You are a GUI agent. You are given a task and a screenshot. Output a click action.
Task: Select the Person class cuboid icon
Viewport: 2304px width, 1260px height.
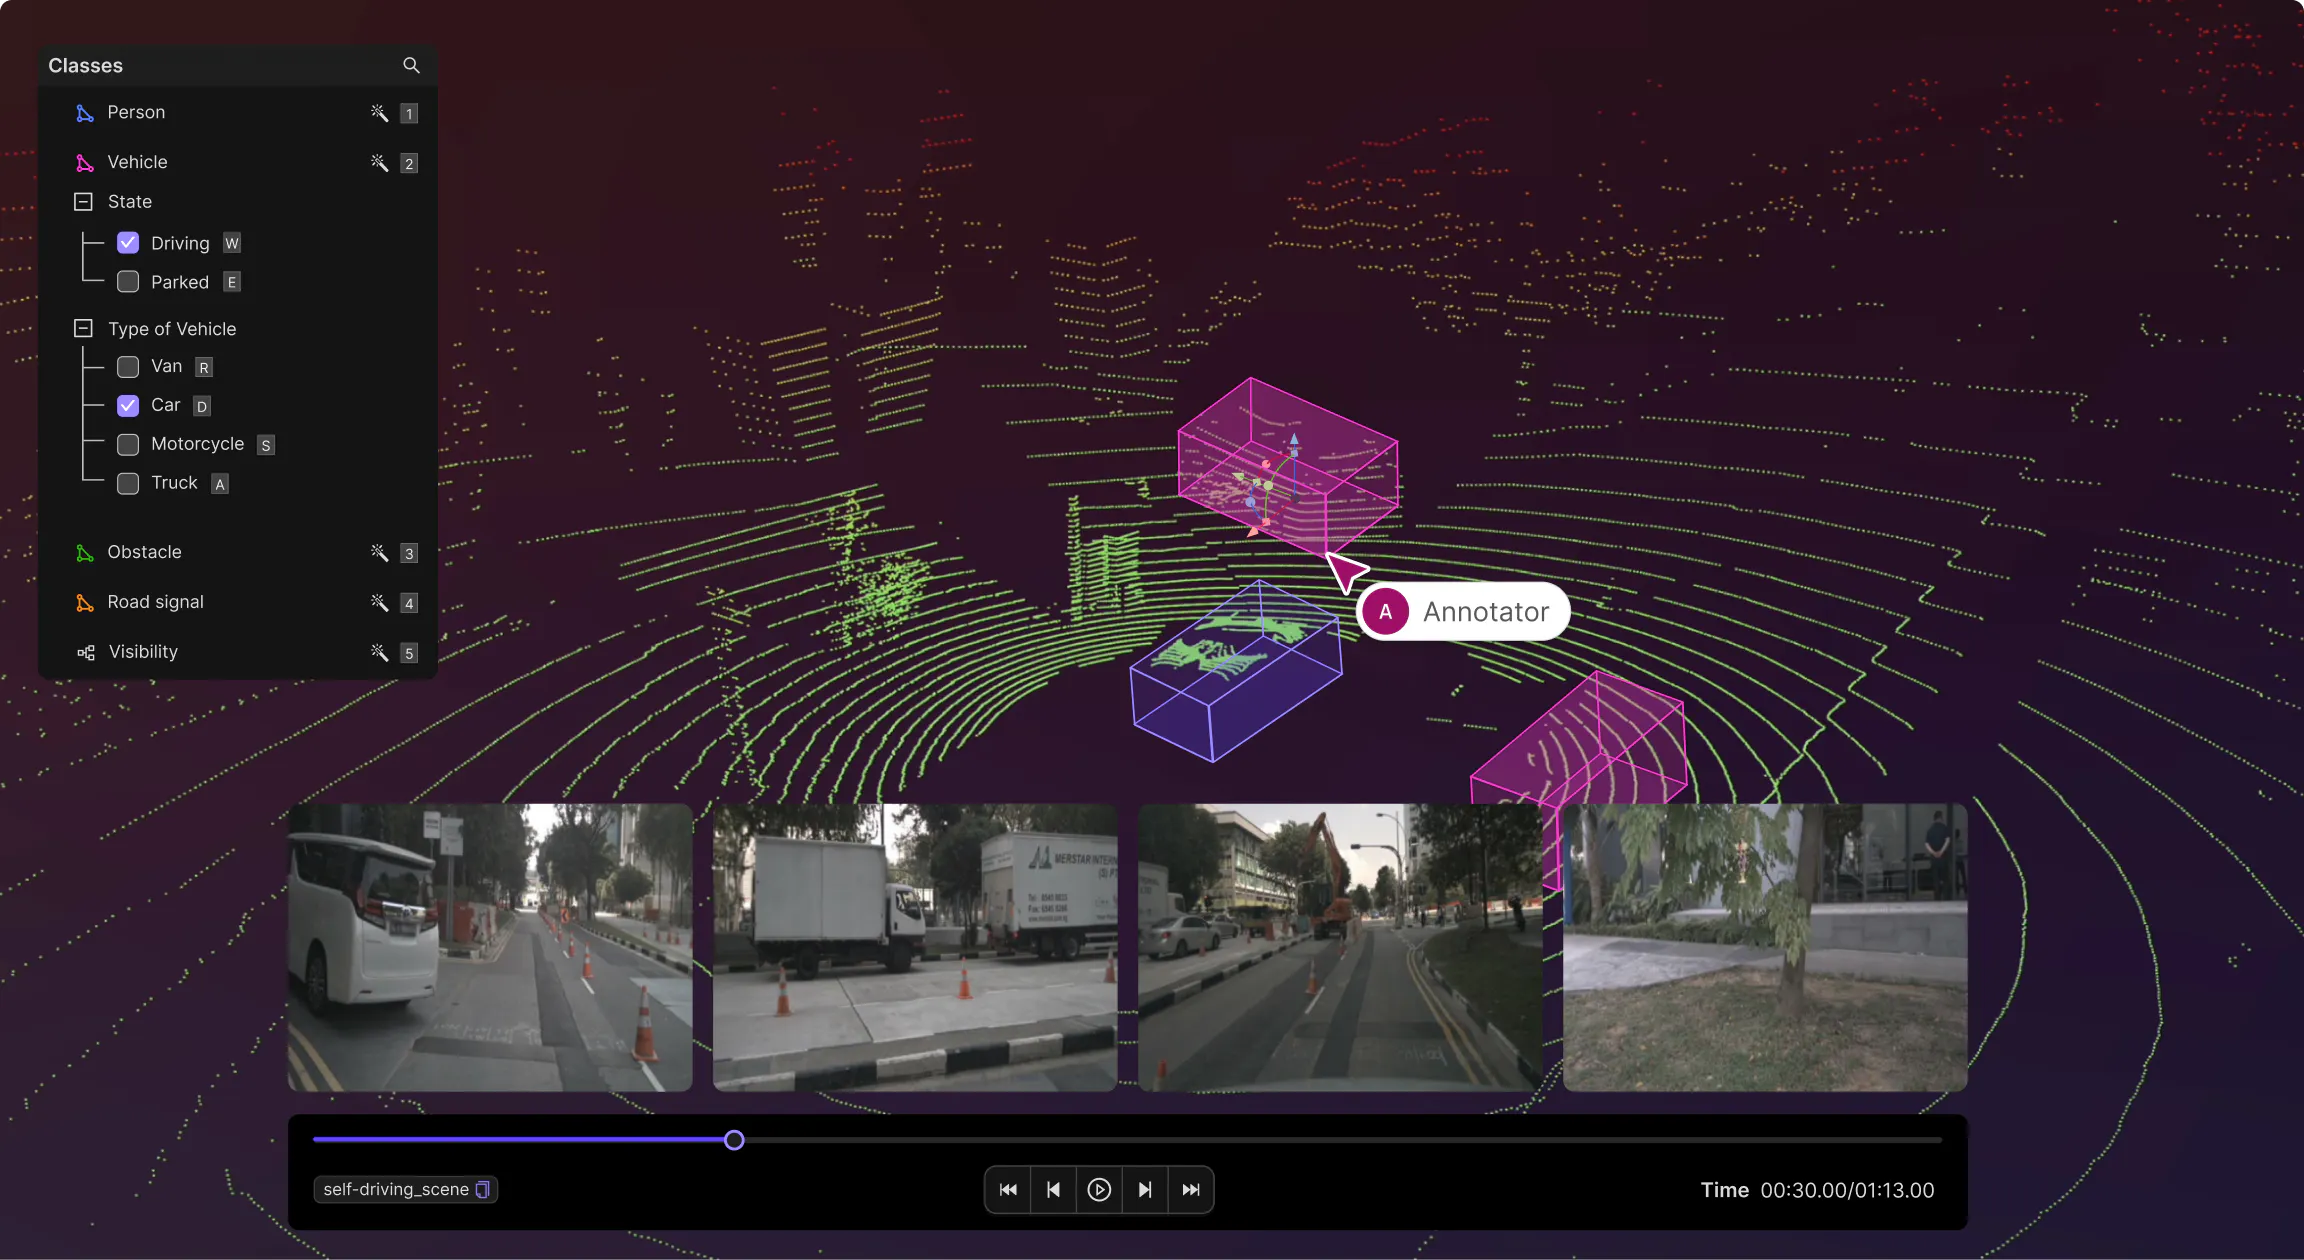(x=85, y=113)
